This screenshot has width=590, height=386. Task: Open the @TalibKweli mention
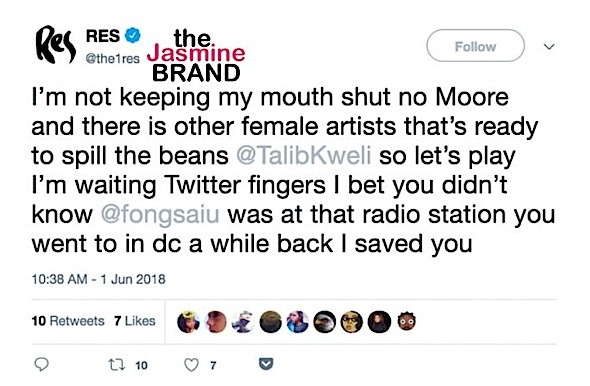coord(304,155)
